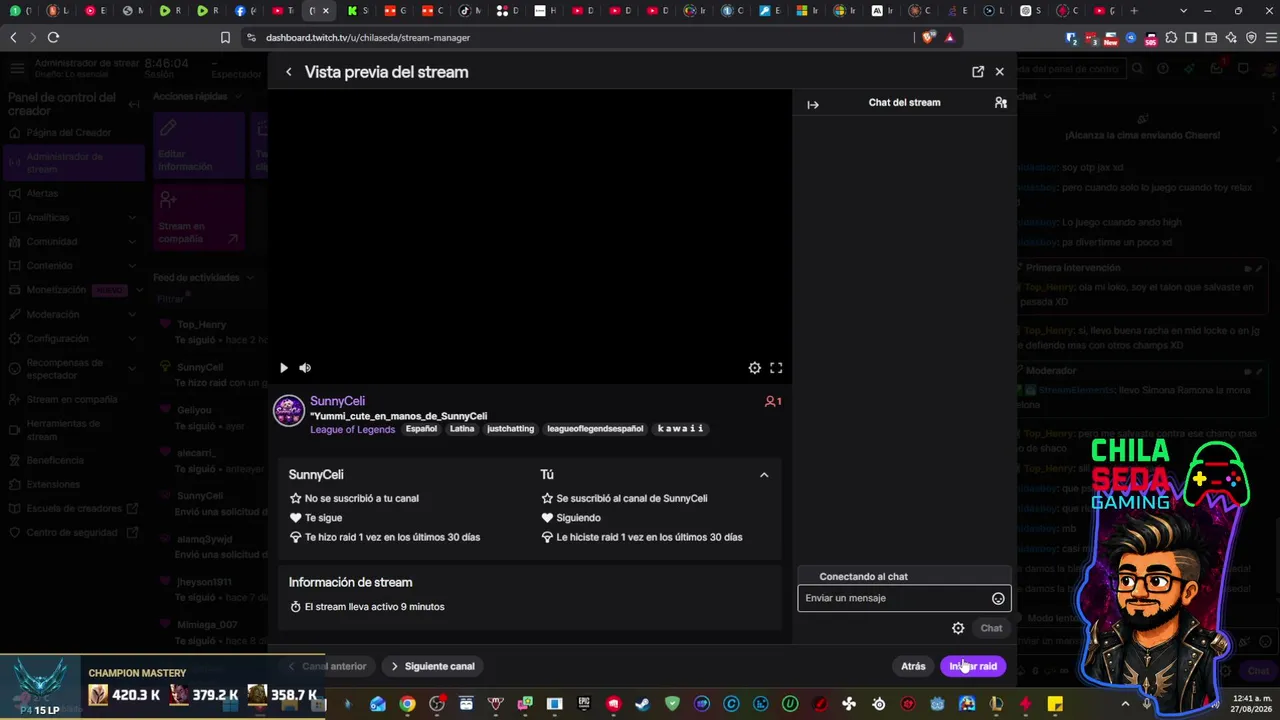Select the Español tag
The image size is (1280, 720).
pos(421,429)
